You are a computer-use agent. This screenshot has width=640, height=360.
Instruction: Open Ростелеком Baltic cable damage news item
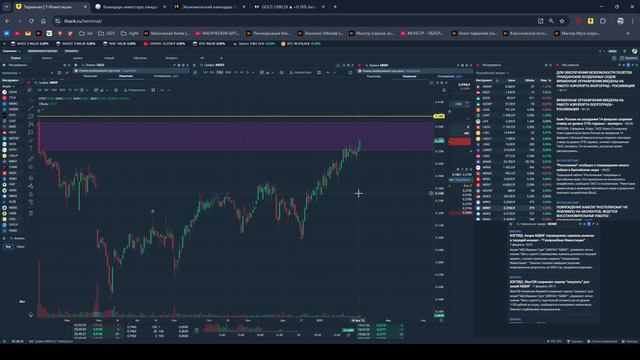(x=593, y=167)
